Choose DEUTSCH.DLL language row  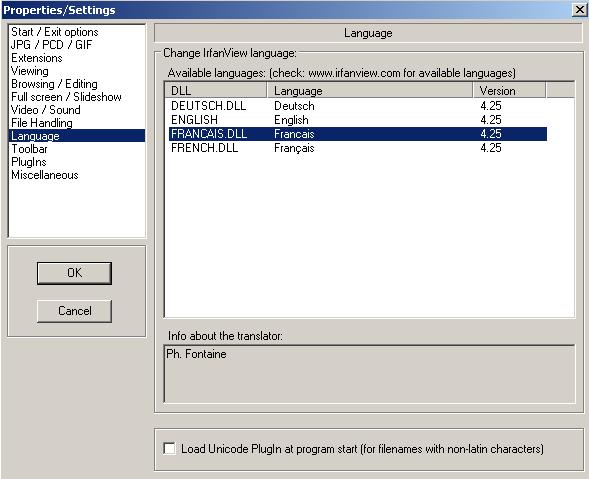(358, 106)
